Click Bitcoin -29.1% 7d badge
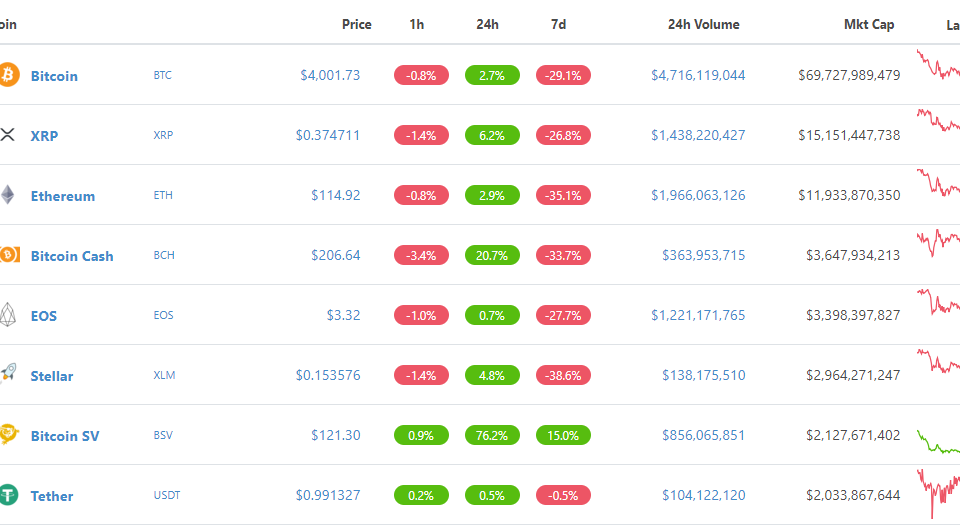 point(563,75)
